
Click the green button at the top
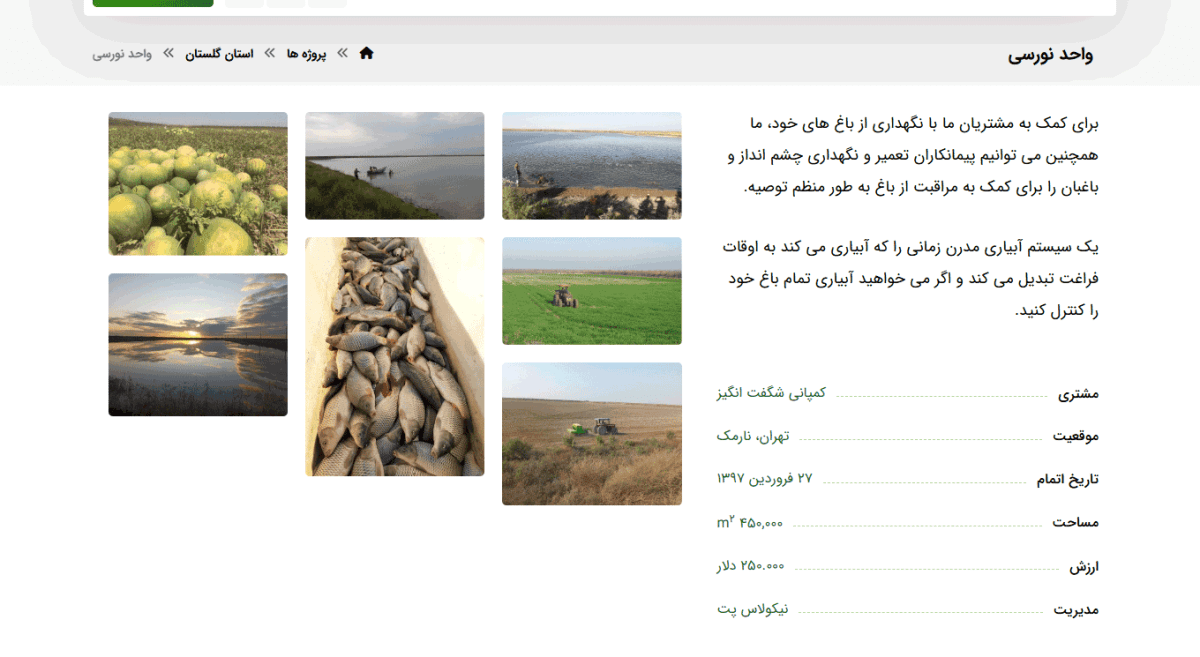[x=152, y=3]
